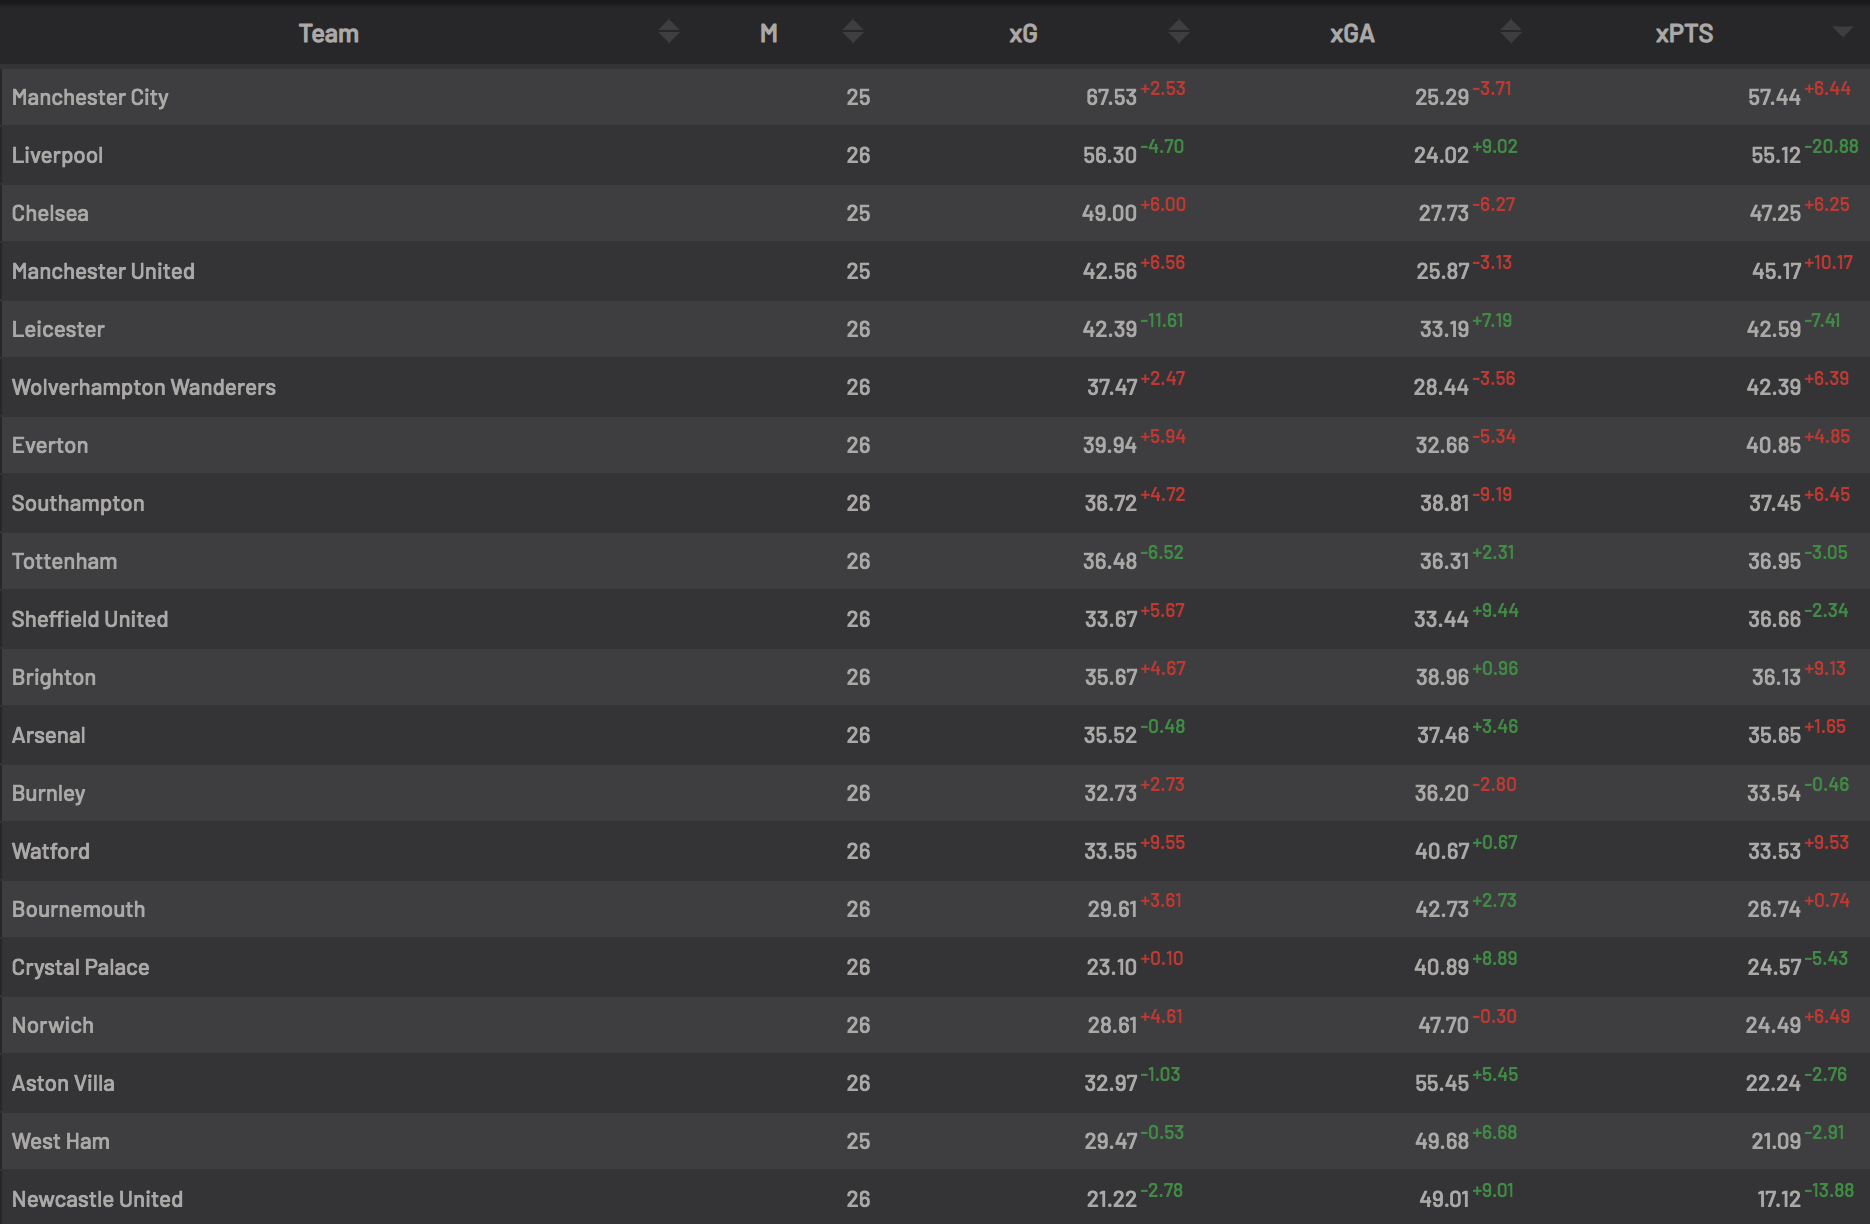Screen dimensions: 1870x1224
Task: Open Sheffield United team entry
Action: point(90,619)
